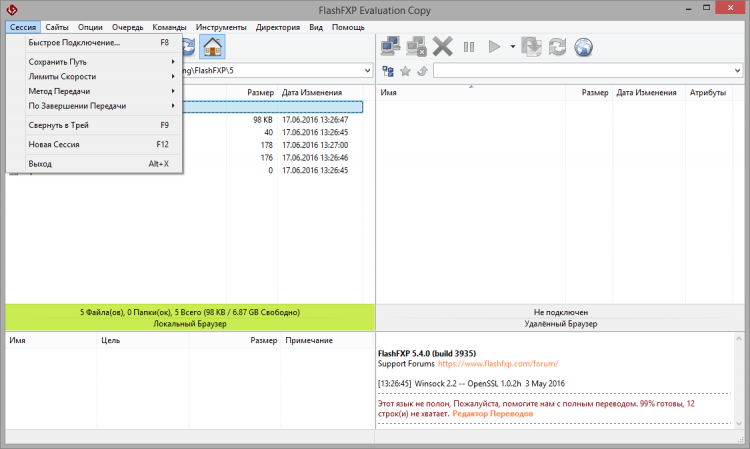Open По Завершении Передачи submenu
The width and height of the screenshot is (750, 449).
pyautogui.click(x=101, y=106)
